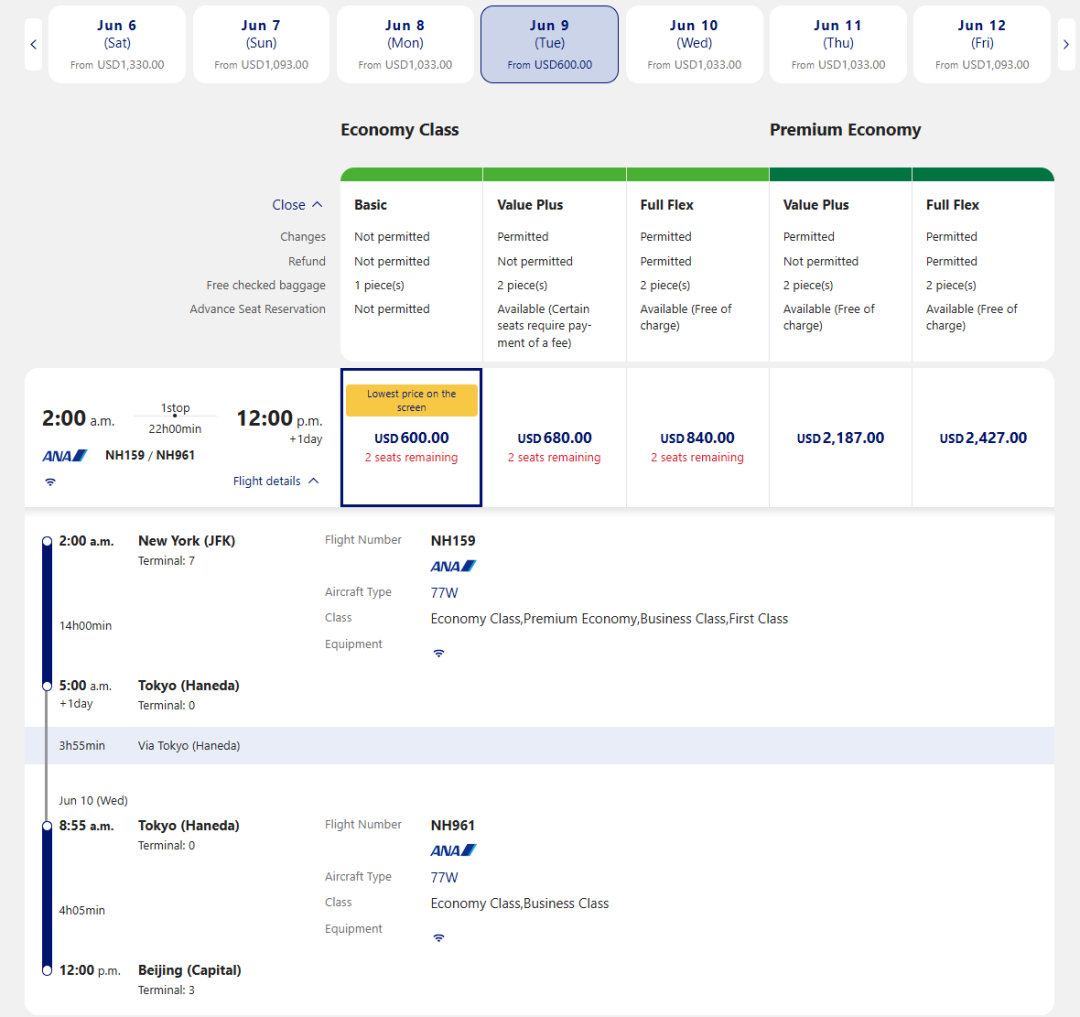Screen dimensions: 1080x1017
Task: Choose Economy Value Plus fare USD 680.00
Action: click(554, 438)
